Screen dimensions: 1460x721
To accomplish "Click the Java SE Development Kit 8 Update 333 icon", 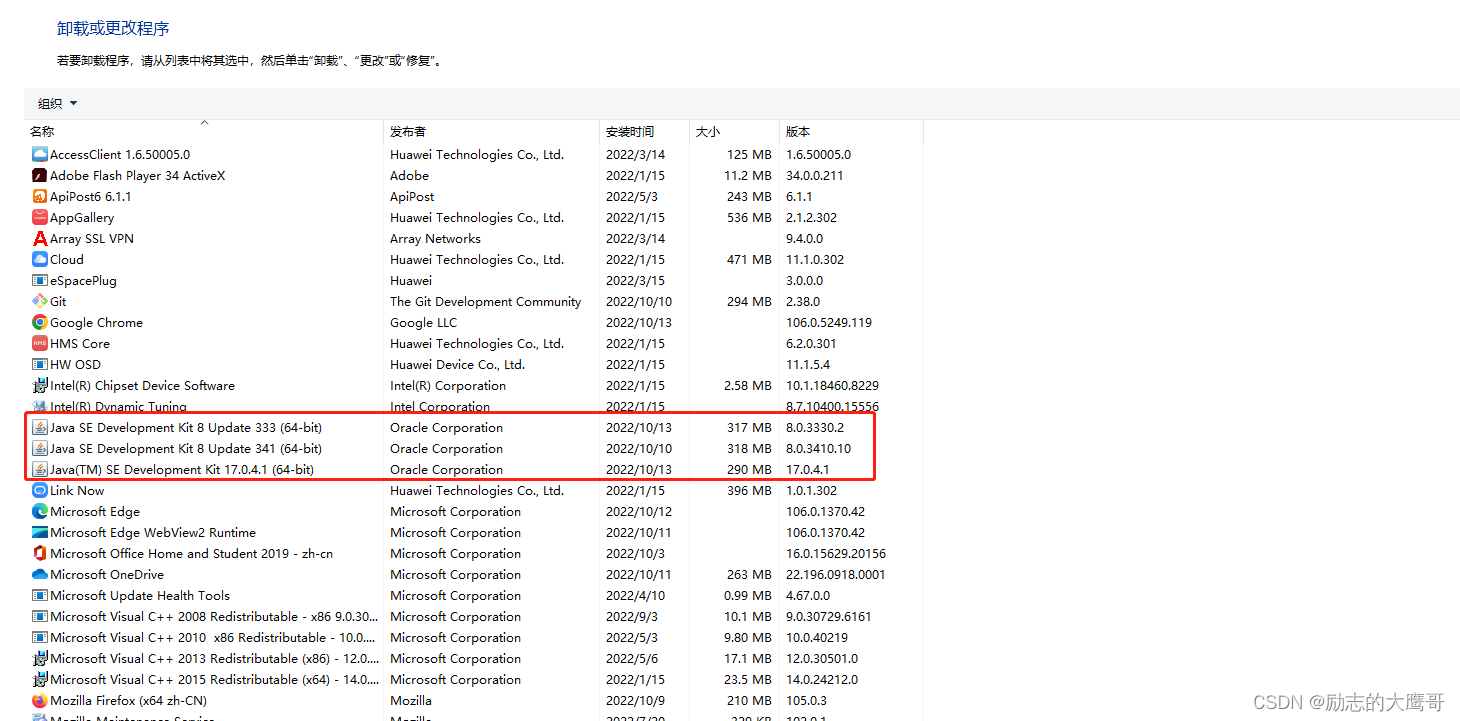I will tap(40, 427).
